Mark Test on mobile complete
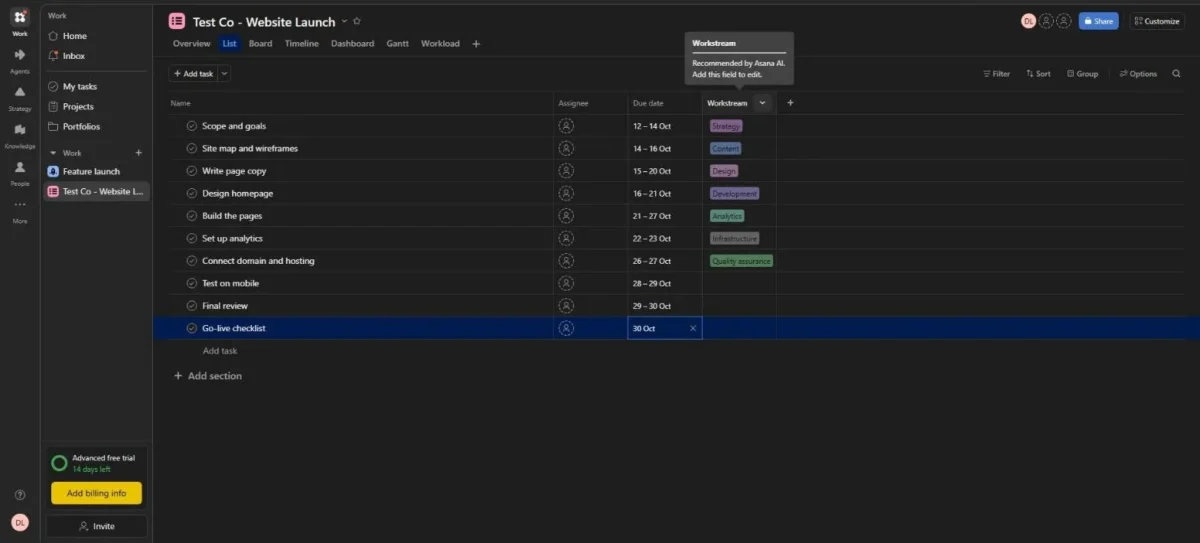 [x=192, y=283]
